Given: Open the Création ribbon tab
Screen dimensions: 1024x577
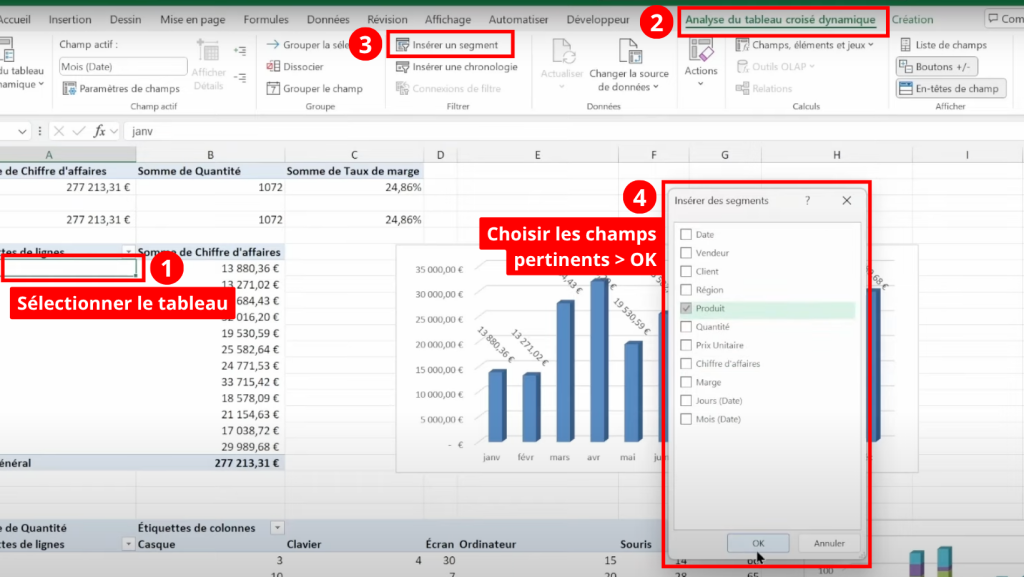Looking at the screenshot, I should (912, 20).
